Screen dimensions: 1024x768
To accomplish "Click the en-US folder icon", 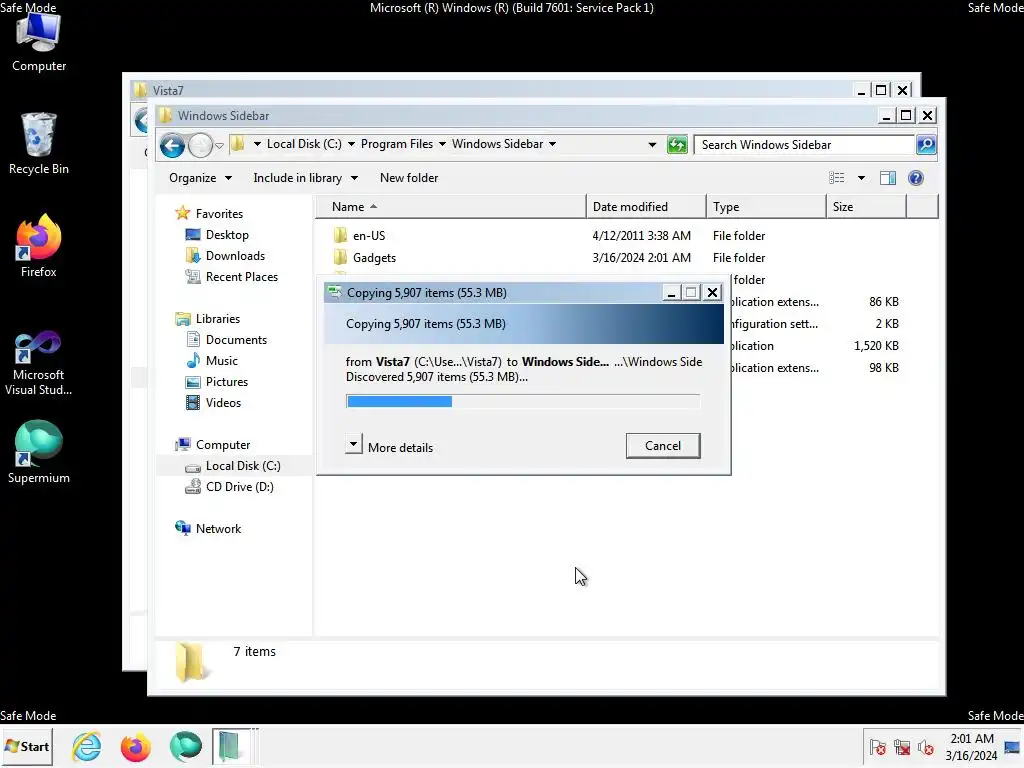I will pos(340,236).
